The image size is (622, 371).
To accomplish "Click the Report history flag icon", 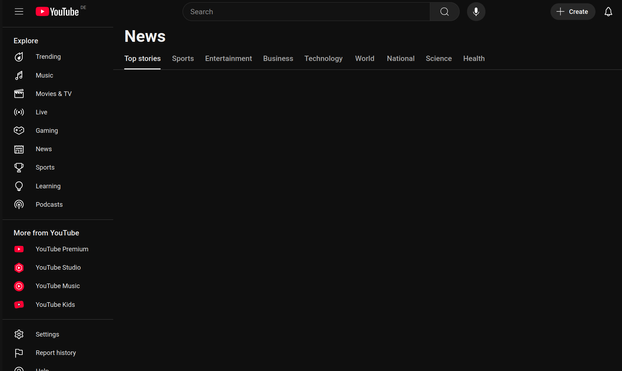I will click(19, 353).
